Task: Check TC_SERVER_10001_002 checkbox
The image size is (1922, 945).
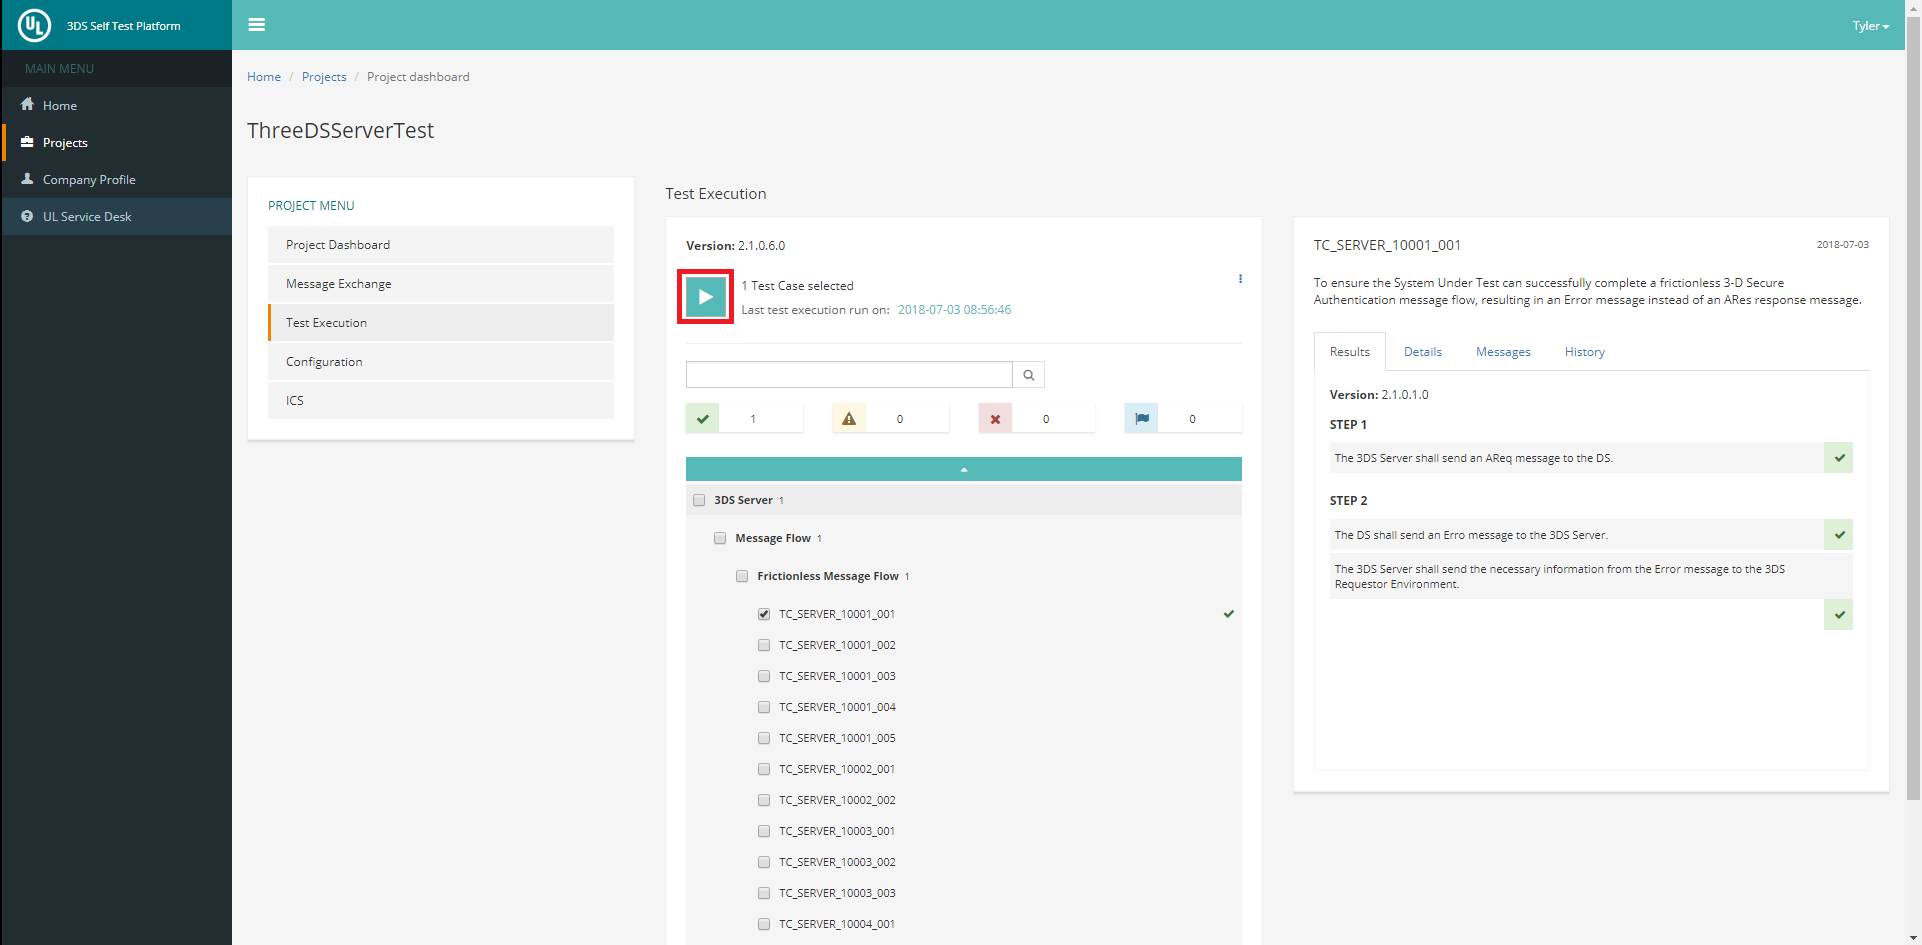Action: pyautogui.click(x=764, y=645)
